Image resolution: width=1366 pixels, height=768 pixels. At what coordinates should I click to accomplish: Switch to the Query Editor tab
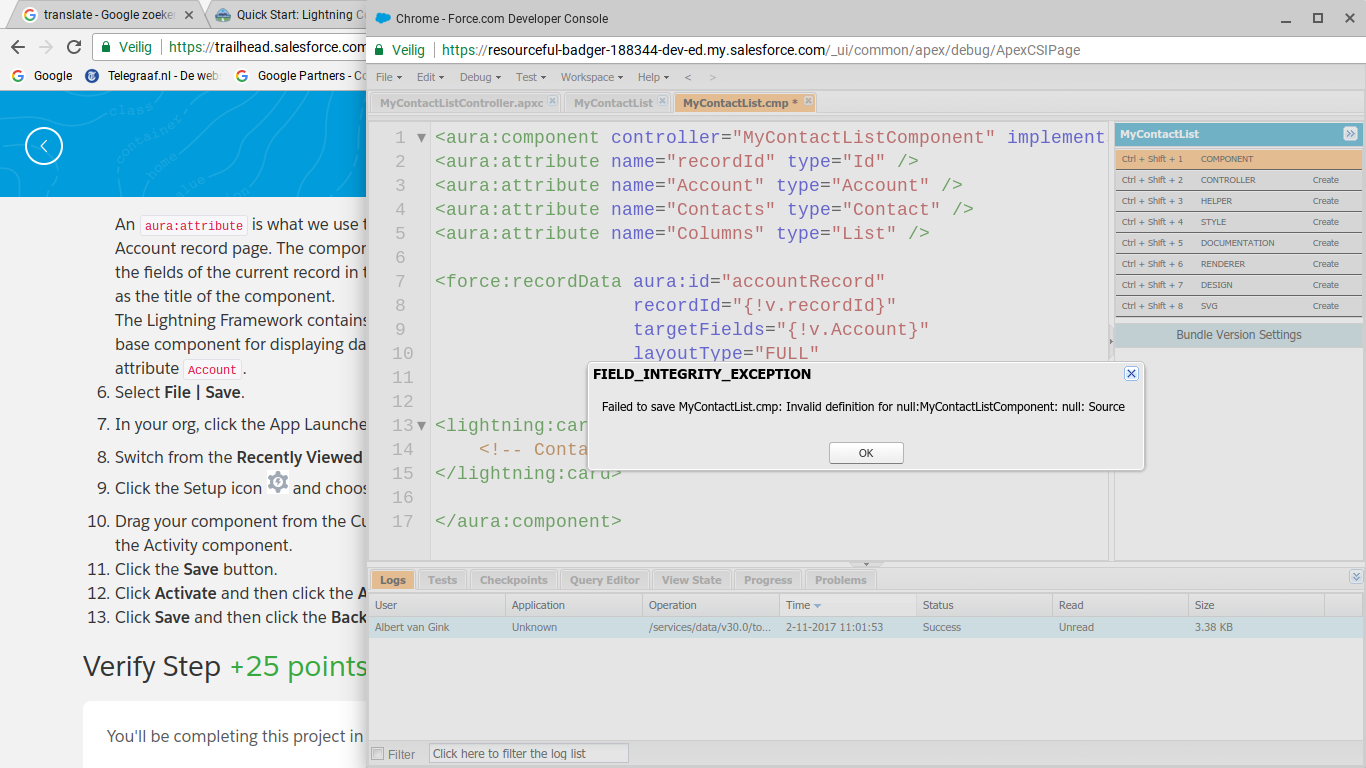coord(604,580)
